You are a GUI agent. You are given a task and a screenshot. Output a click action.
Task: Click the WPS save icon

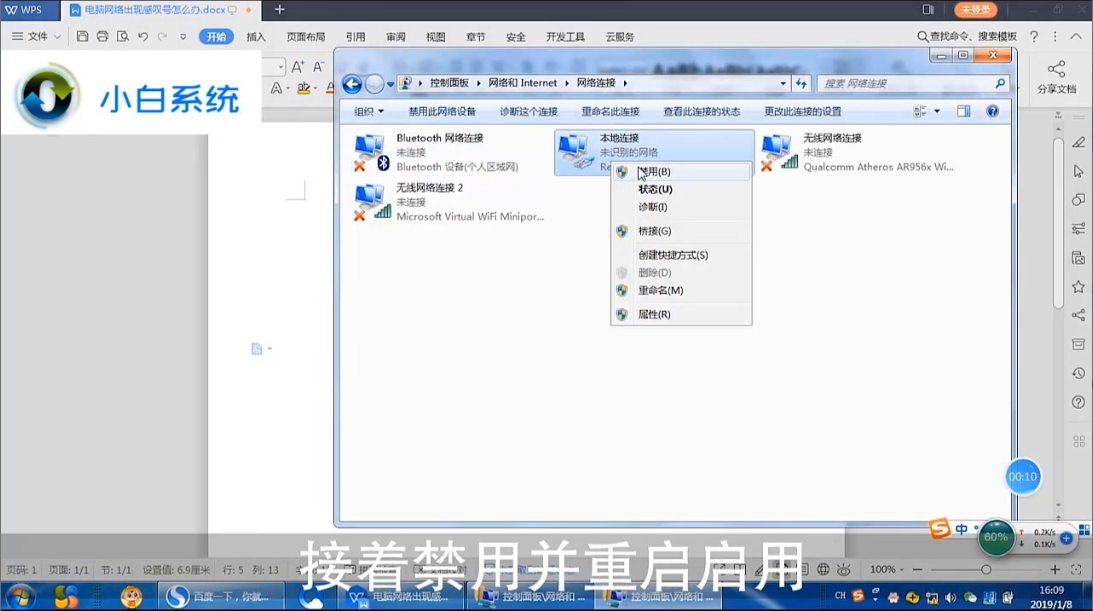point(82,36)
